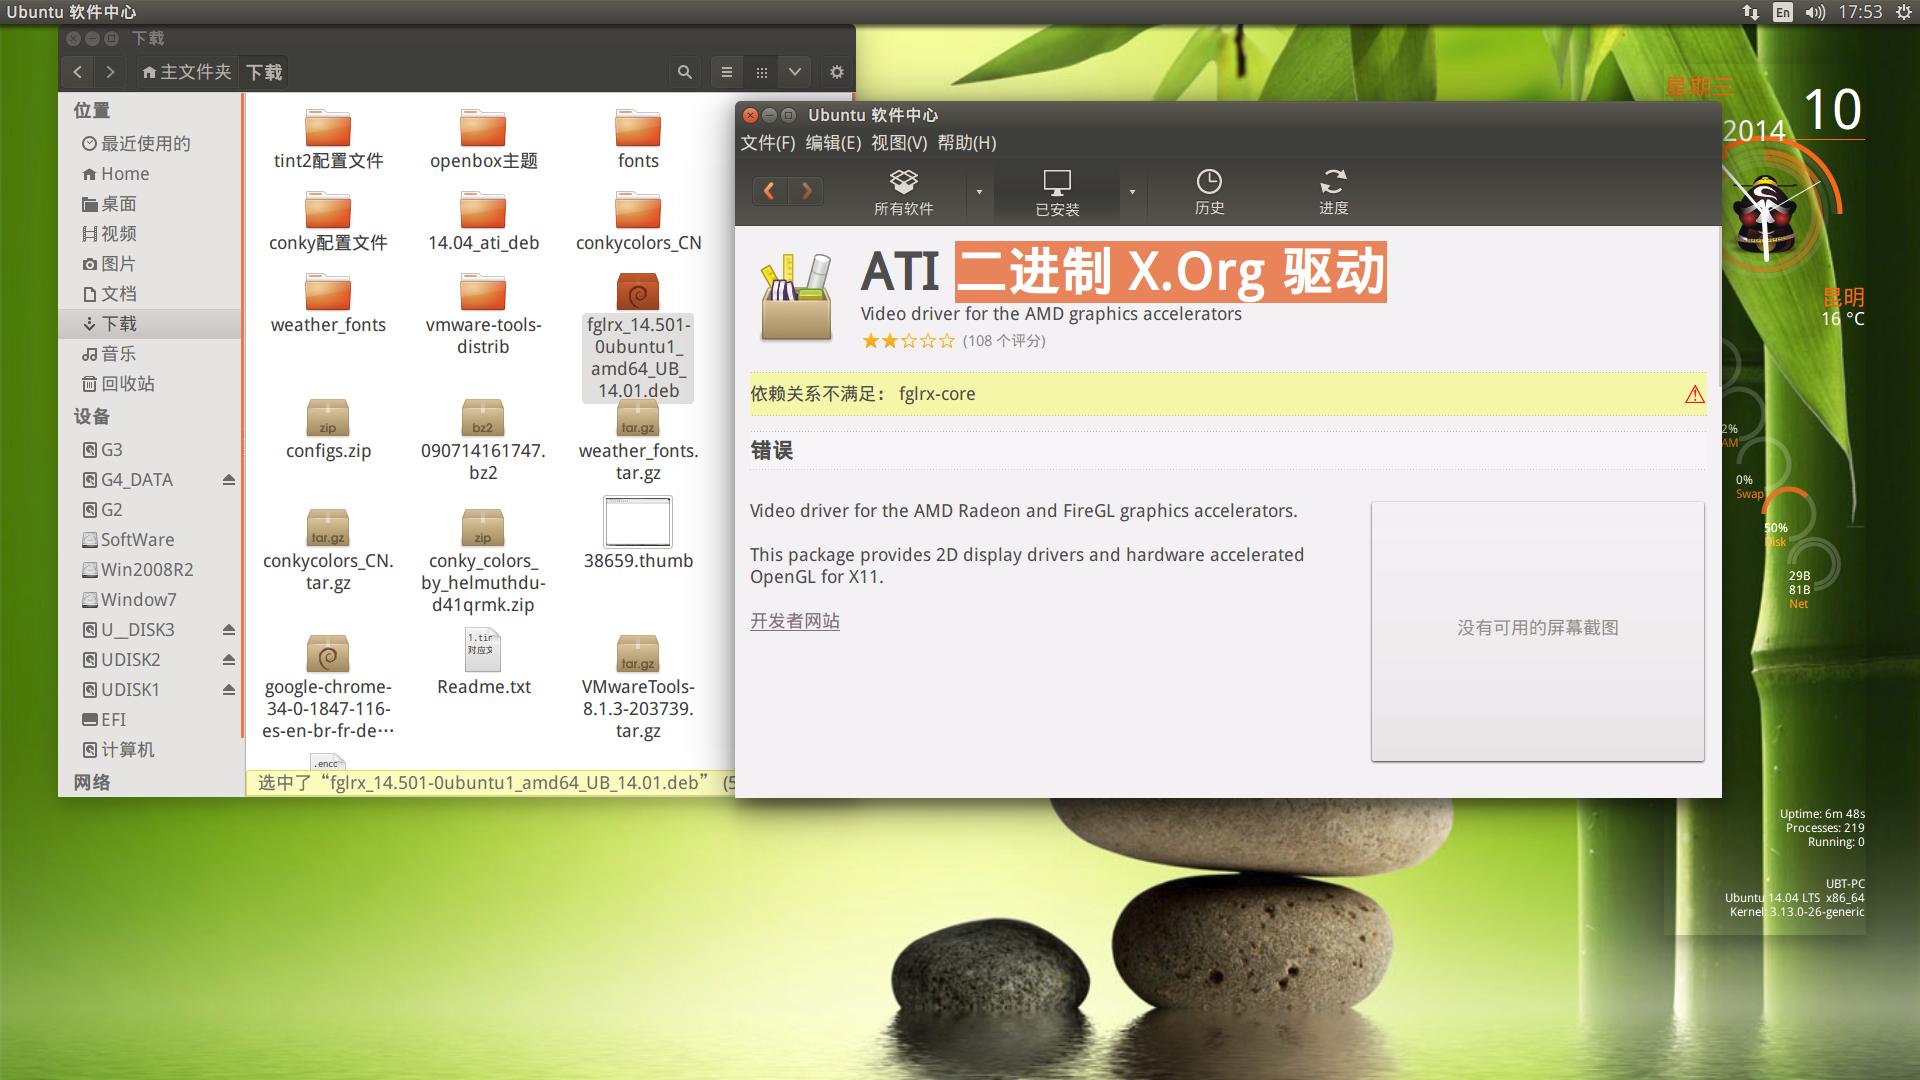Click the ATI driver package icon
The width and height of the screenshot is (1920, 1080).
point(796,298)
